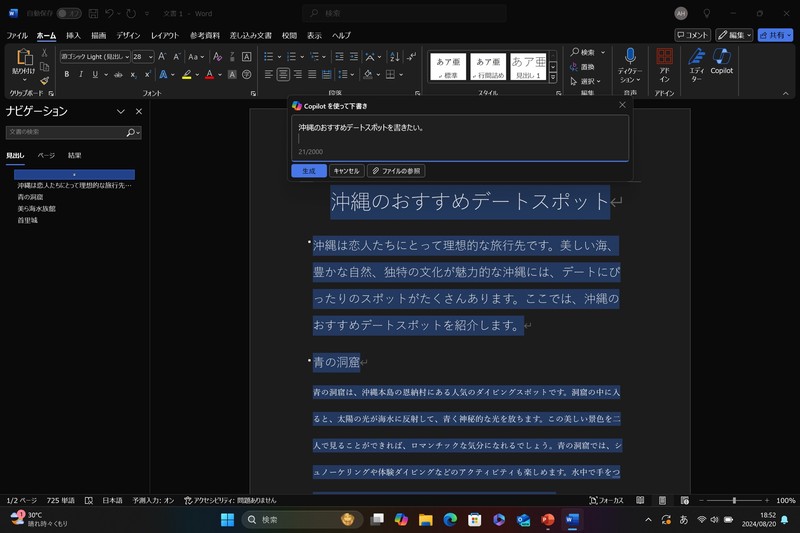
Task: Switch to the デザイン tab
Action: [x=128, y=35]
